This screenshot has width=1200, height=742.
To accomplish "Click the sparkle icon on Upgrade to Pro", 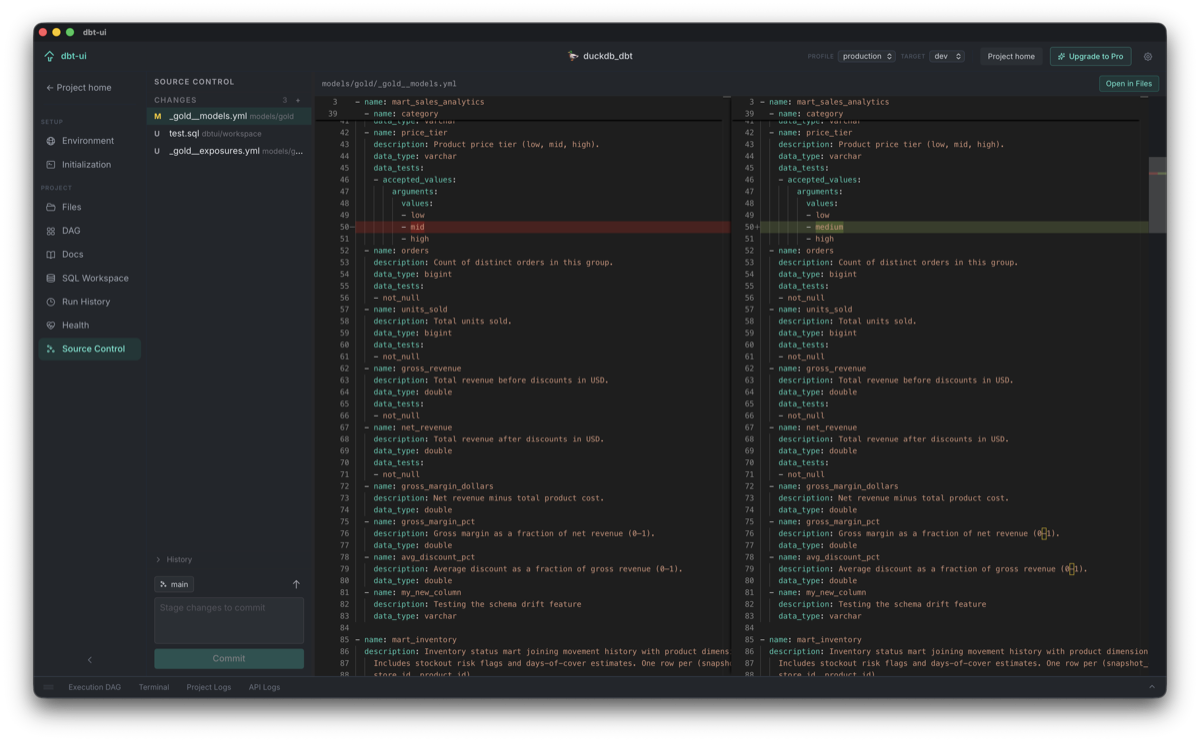I will (1061, 57).
